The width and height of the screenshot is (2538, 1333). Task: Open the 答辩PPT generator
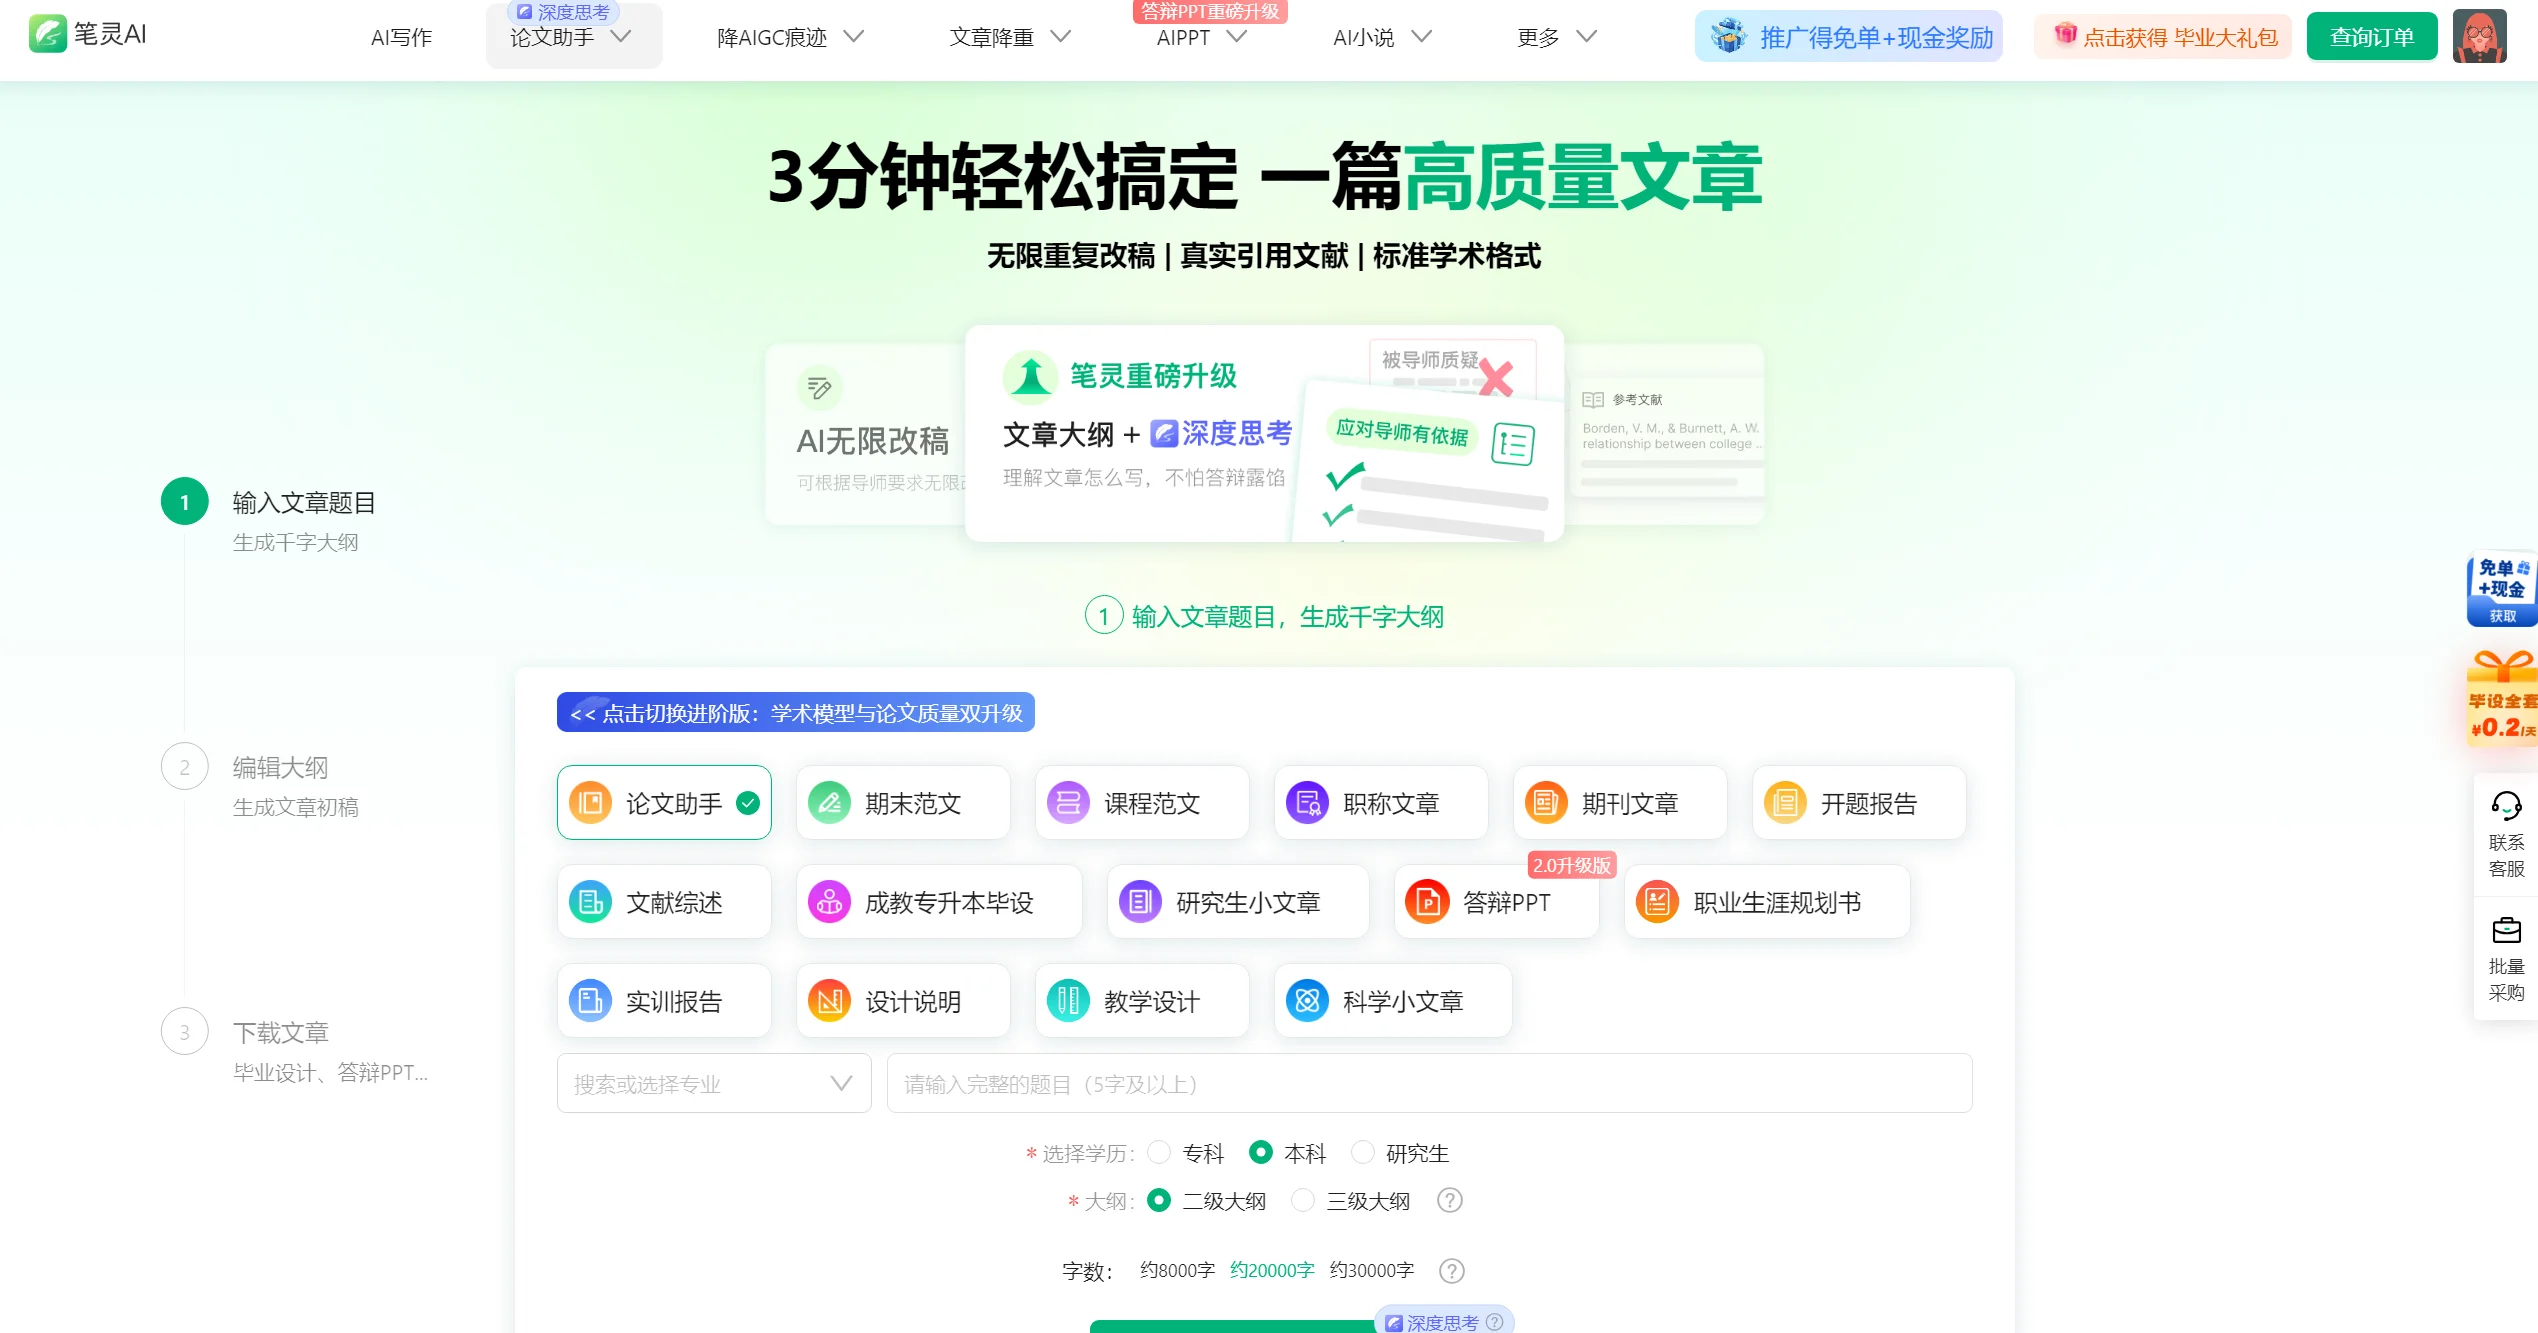[1496, 901]
